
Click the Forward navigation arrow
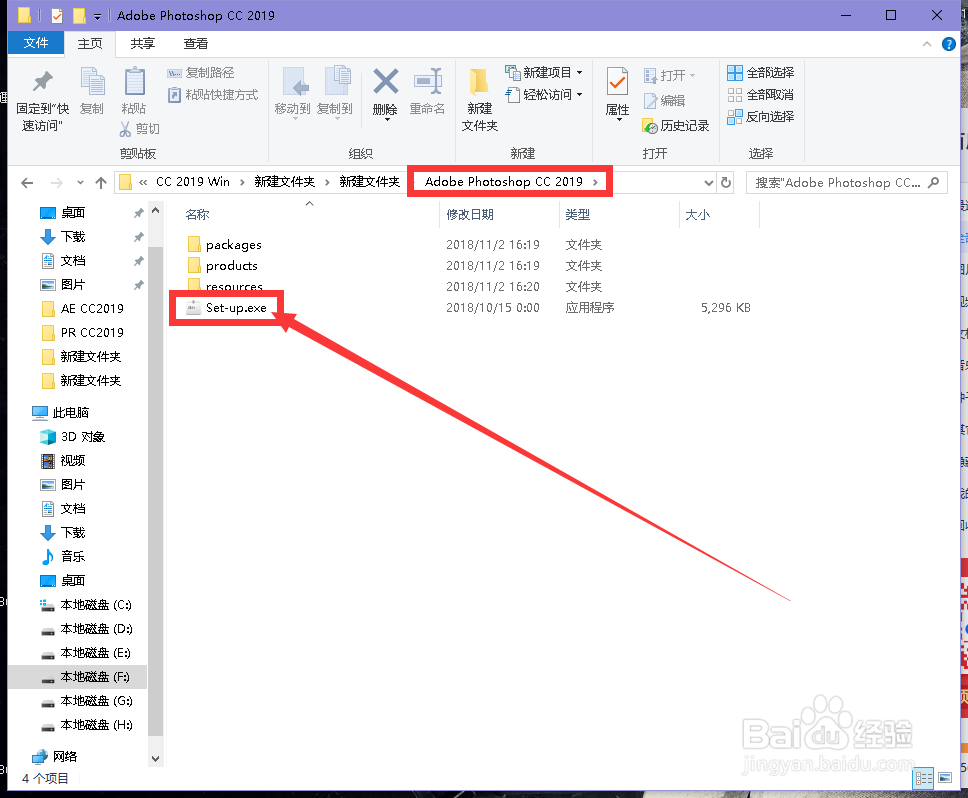click(57, 183)
